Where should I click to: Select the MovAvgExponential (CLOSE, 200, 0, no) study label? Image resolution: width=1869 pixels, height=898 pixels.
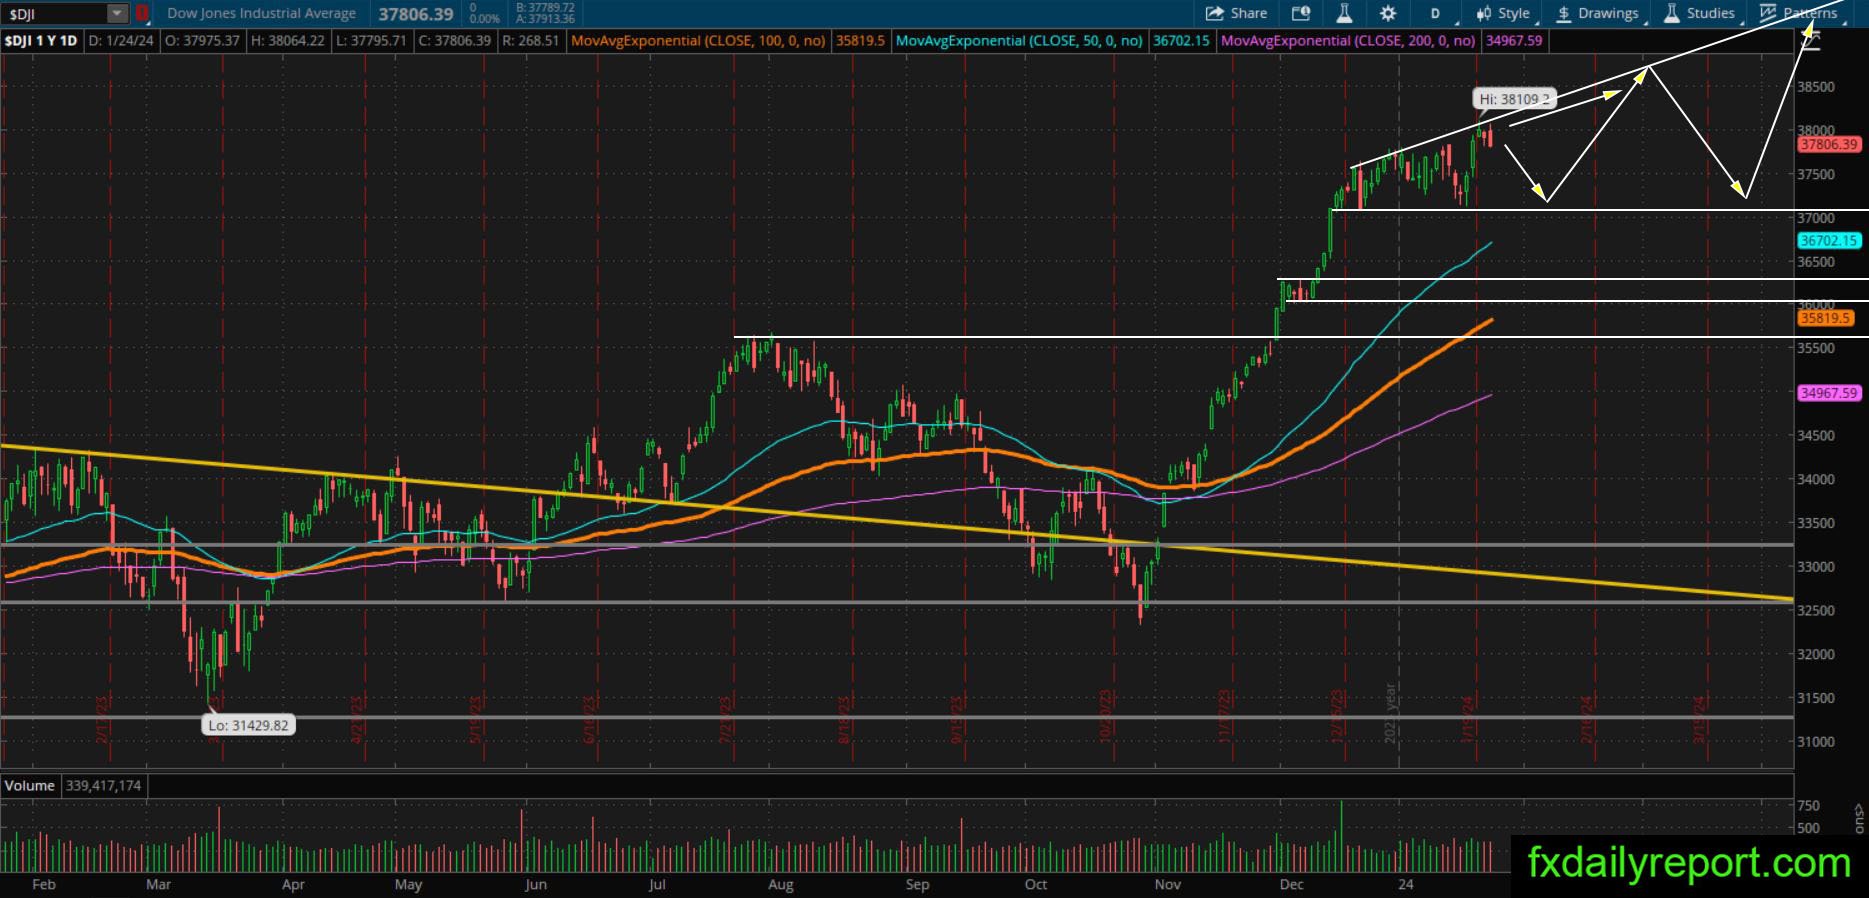click(1348, 41)
